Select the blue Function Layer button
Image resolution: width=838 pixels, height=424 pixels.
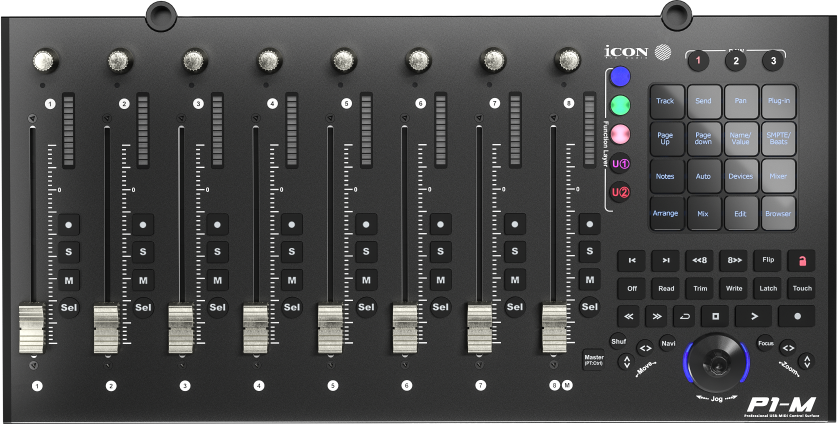(620, 77)
